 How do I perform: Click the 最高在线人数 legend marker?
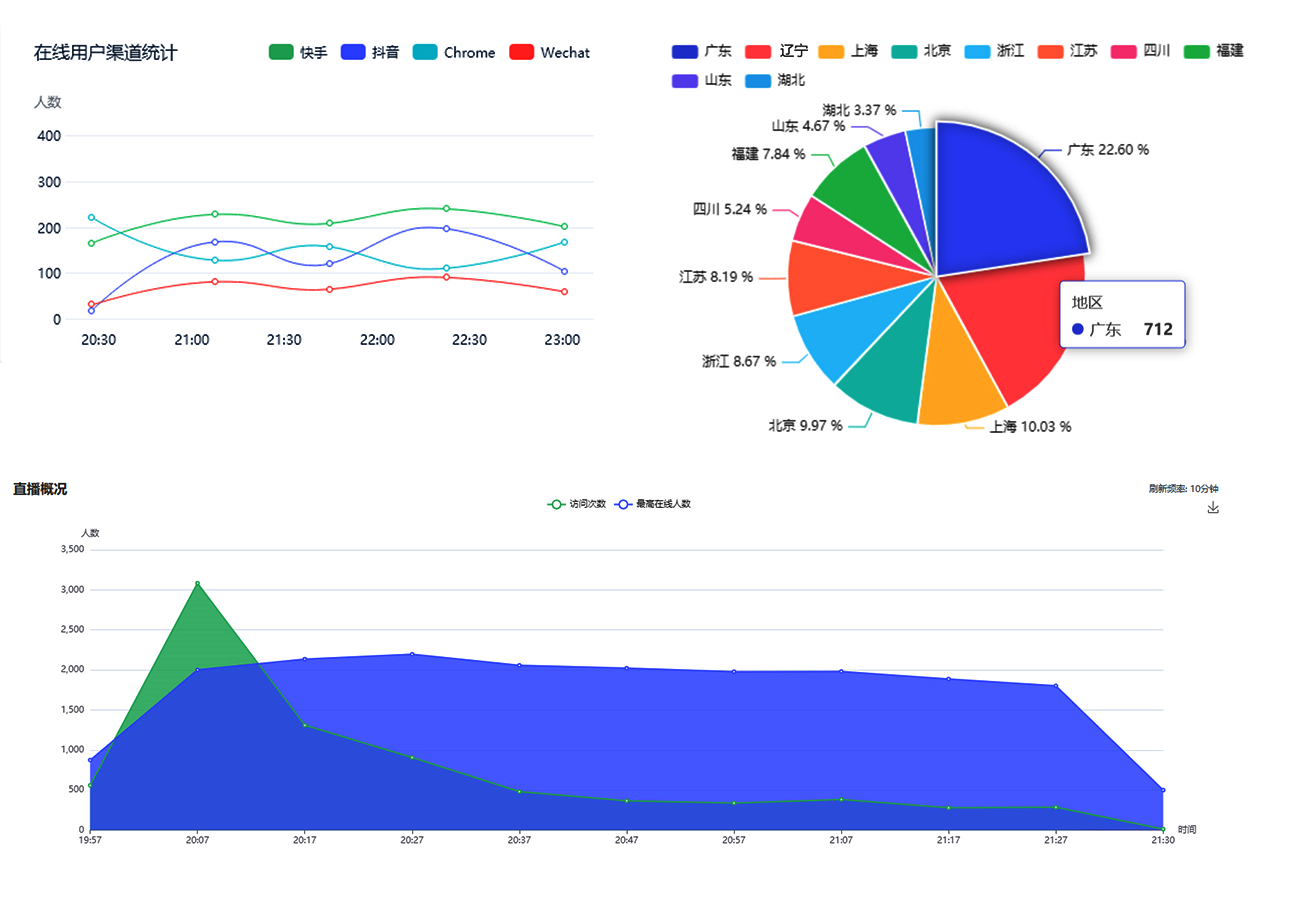pyautogui.click(x=622, y=504)
